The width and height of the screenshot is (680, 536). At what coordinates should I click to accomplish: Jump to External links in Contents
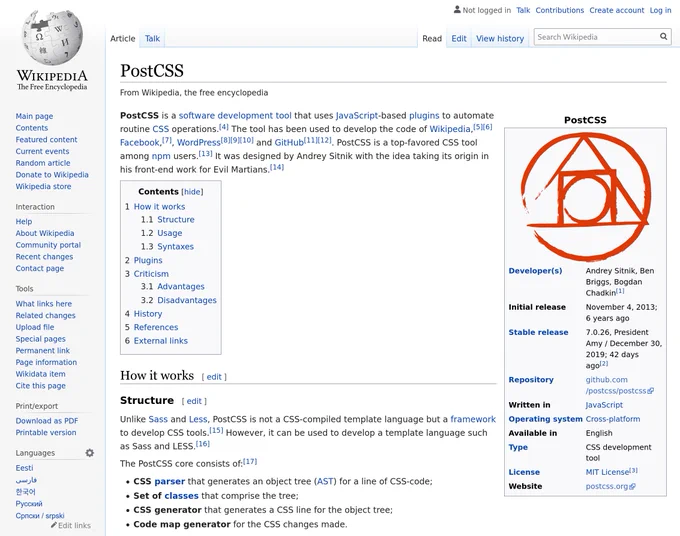(160, 341)
